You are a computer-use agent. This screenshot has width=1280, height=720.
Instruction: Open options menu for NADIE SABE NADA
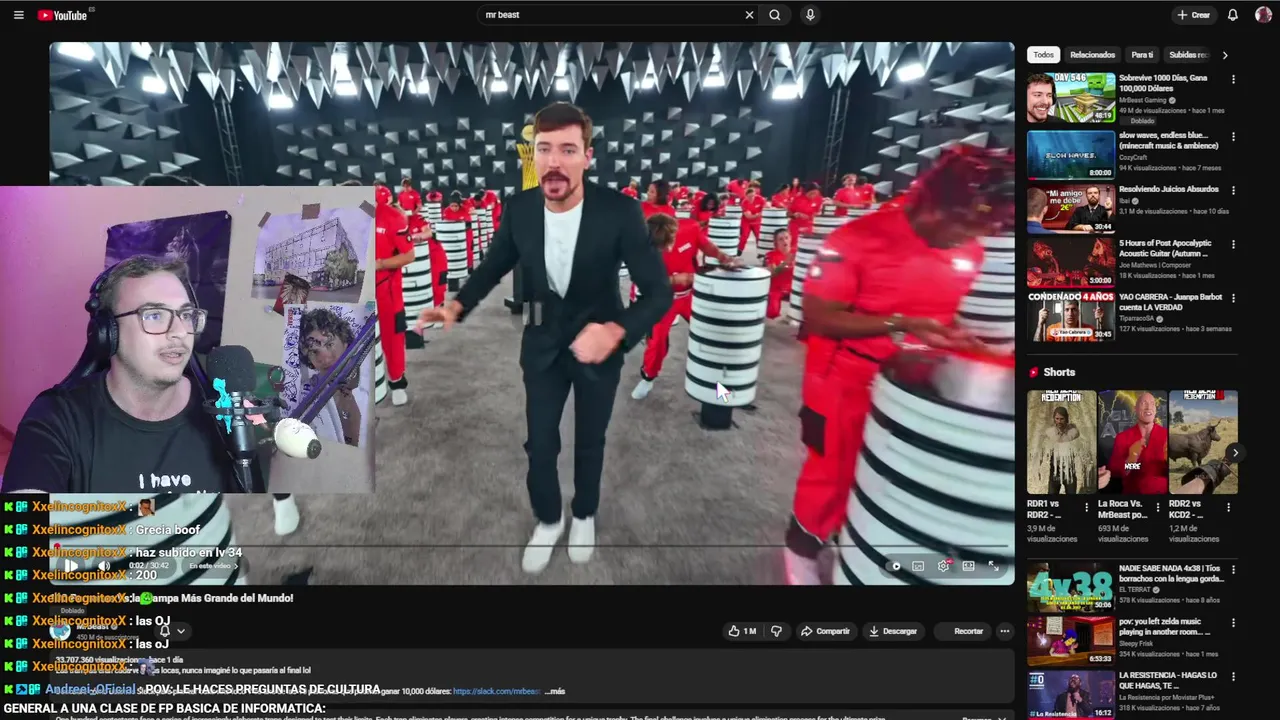coord(1233,569)
